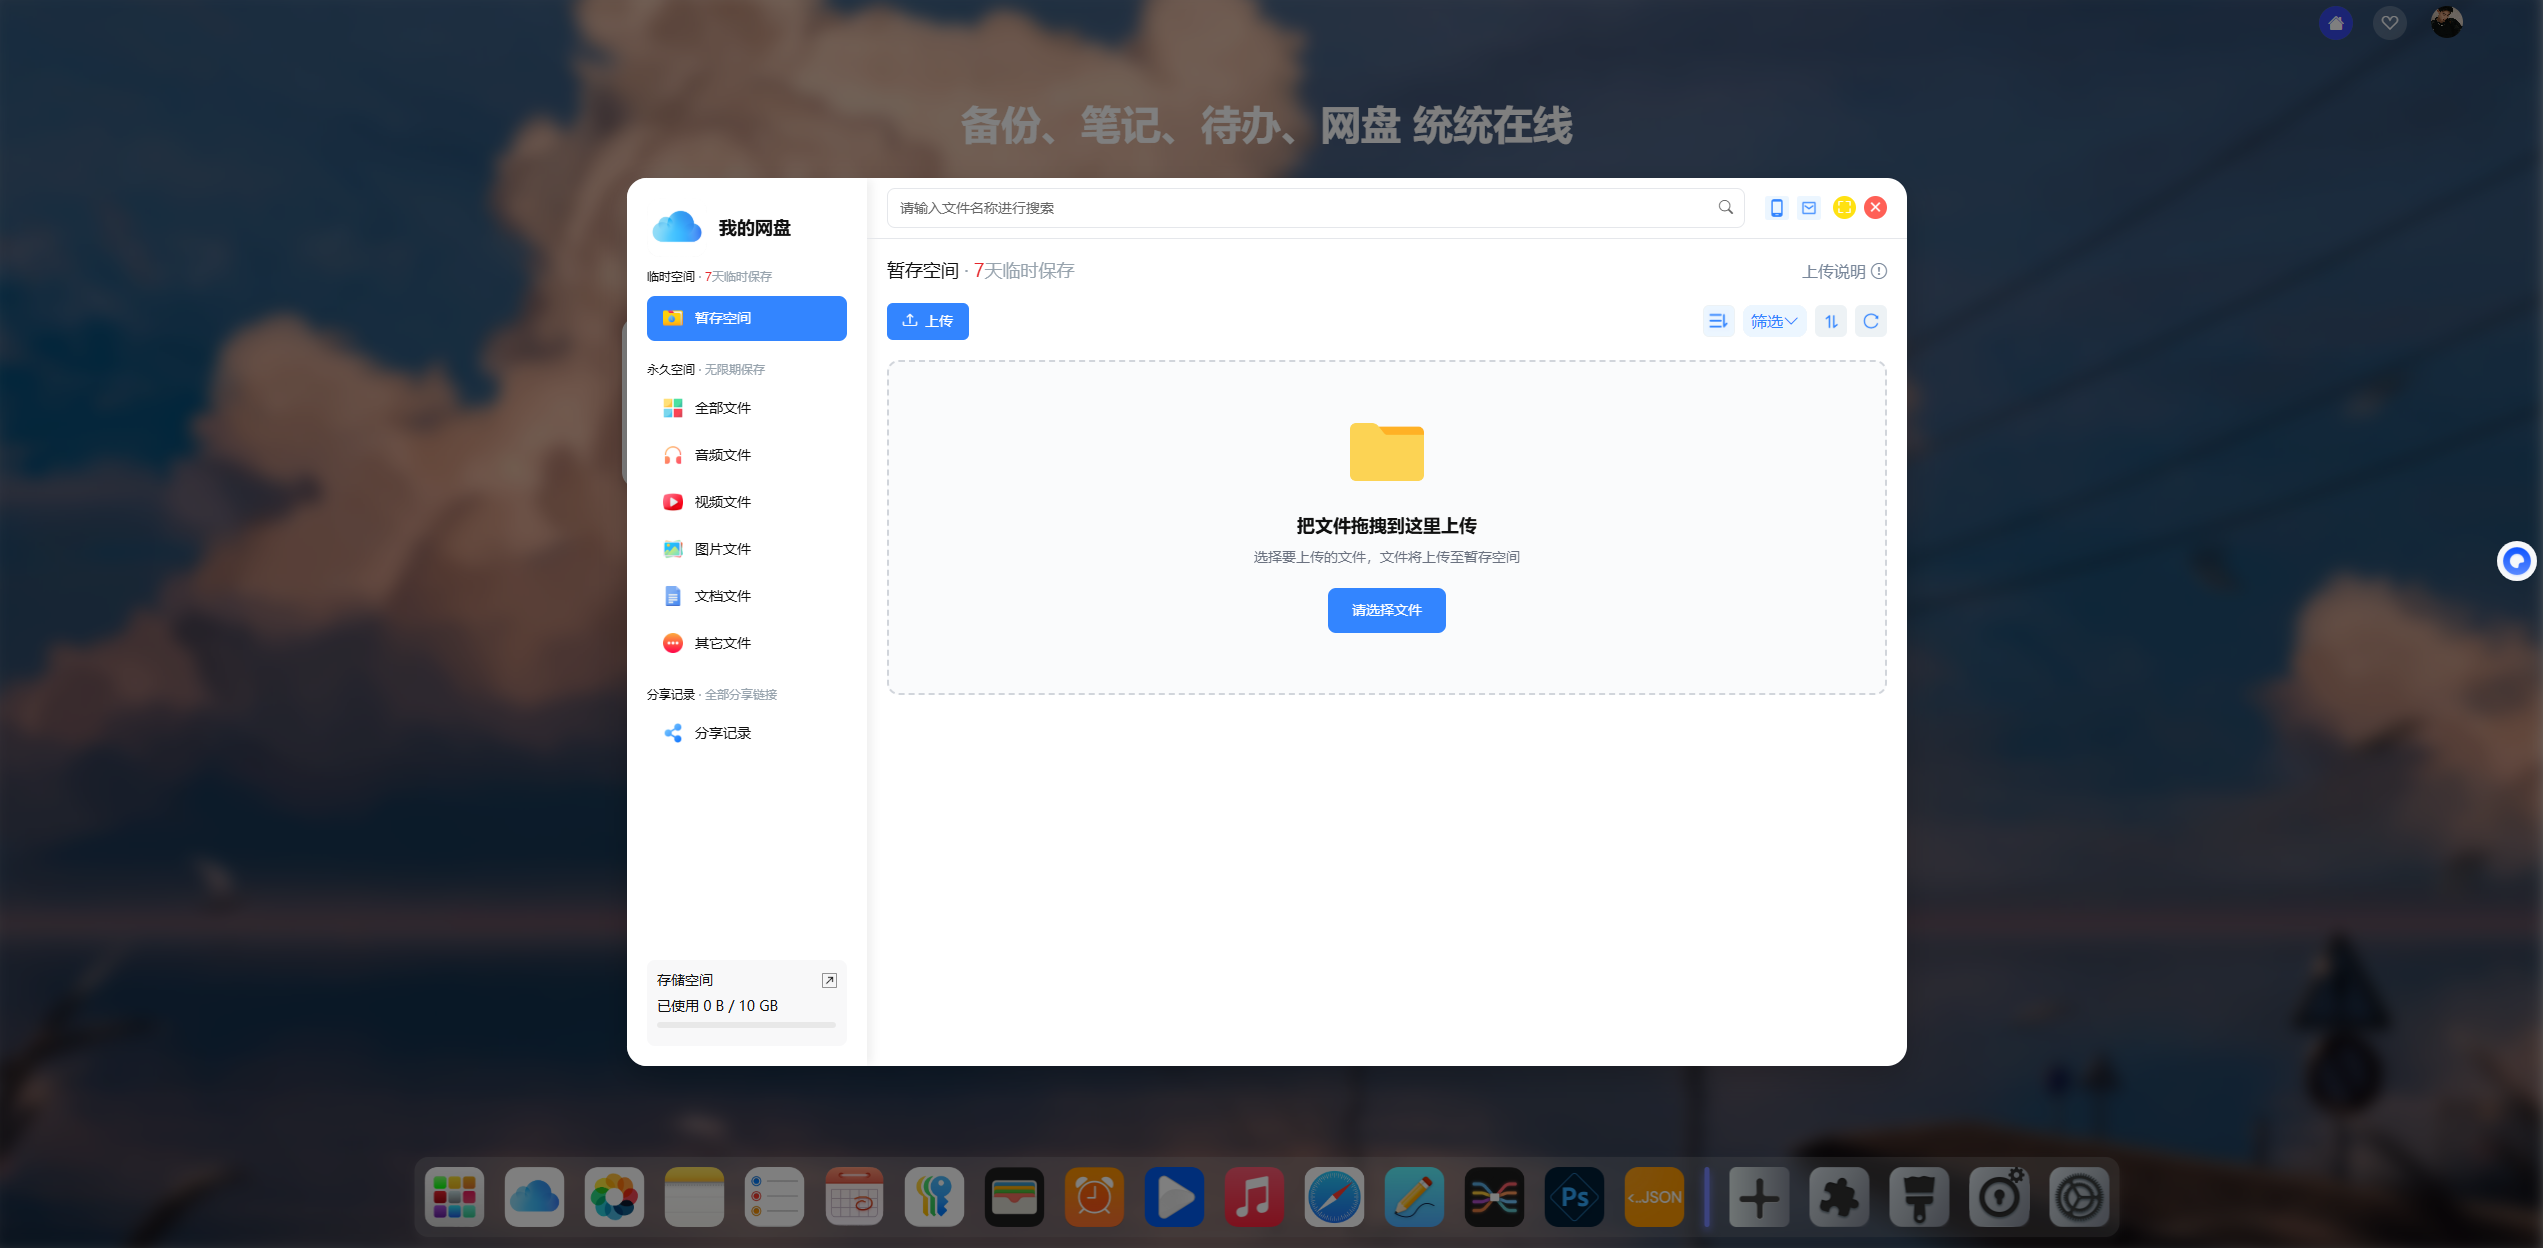Select 全部文件 in the sidebar

(722, 408)
